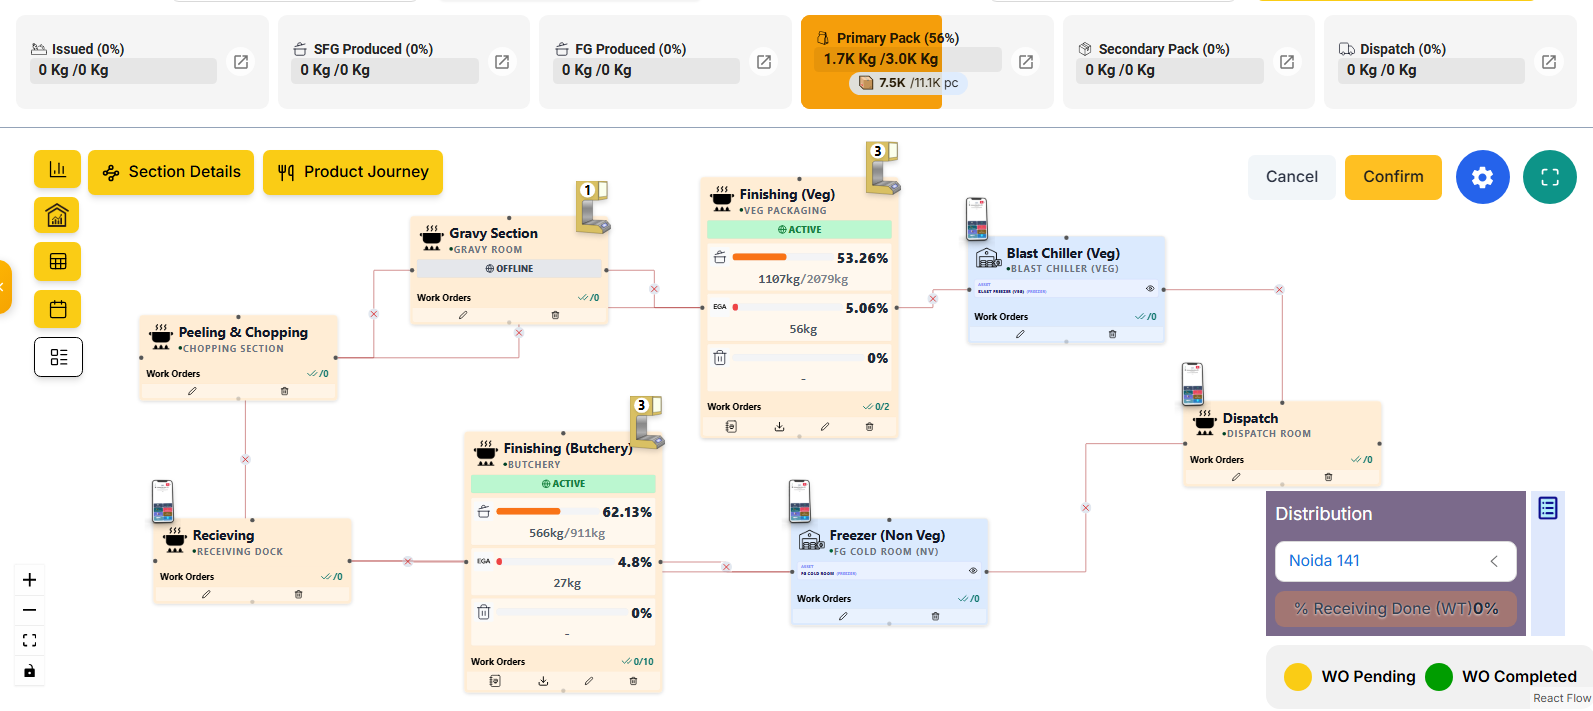Click the blue settings gear button
Viewport: 1593px width, 711px height.
pos(1482,177)
